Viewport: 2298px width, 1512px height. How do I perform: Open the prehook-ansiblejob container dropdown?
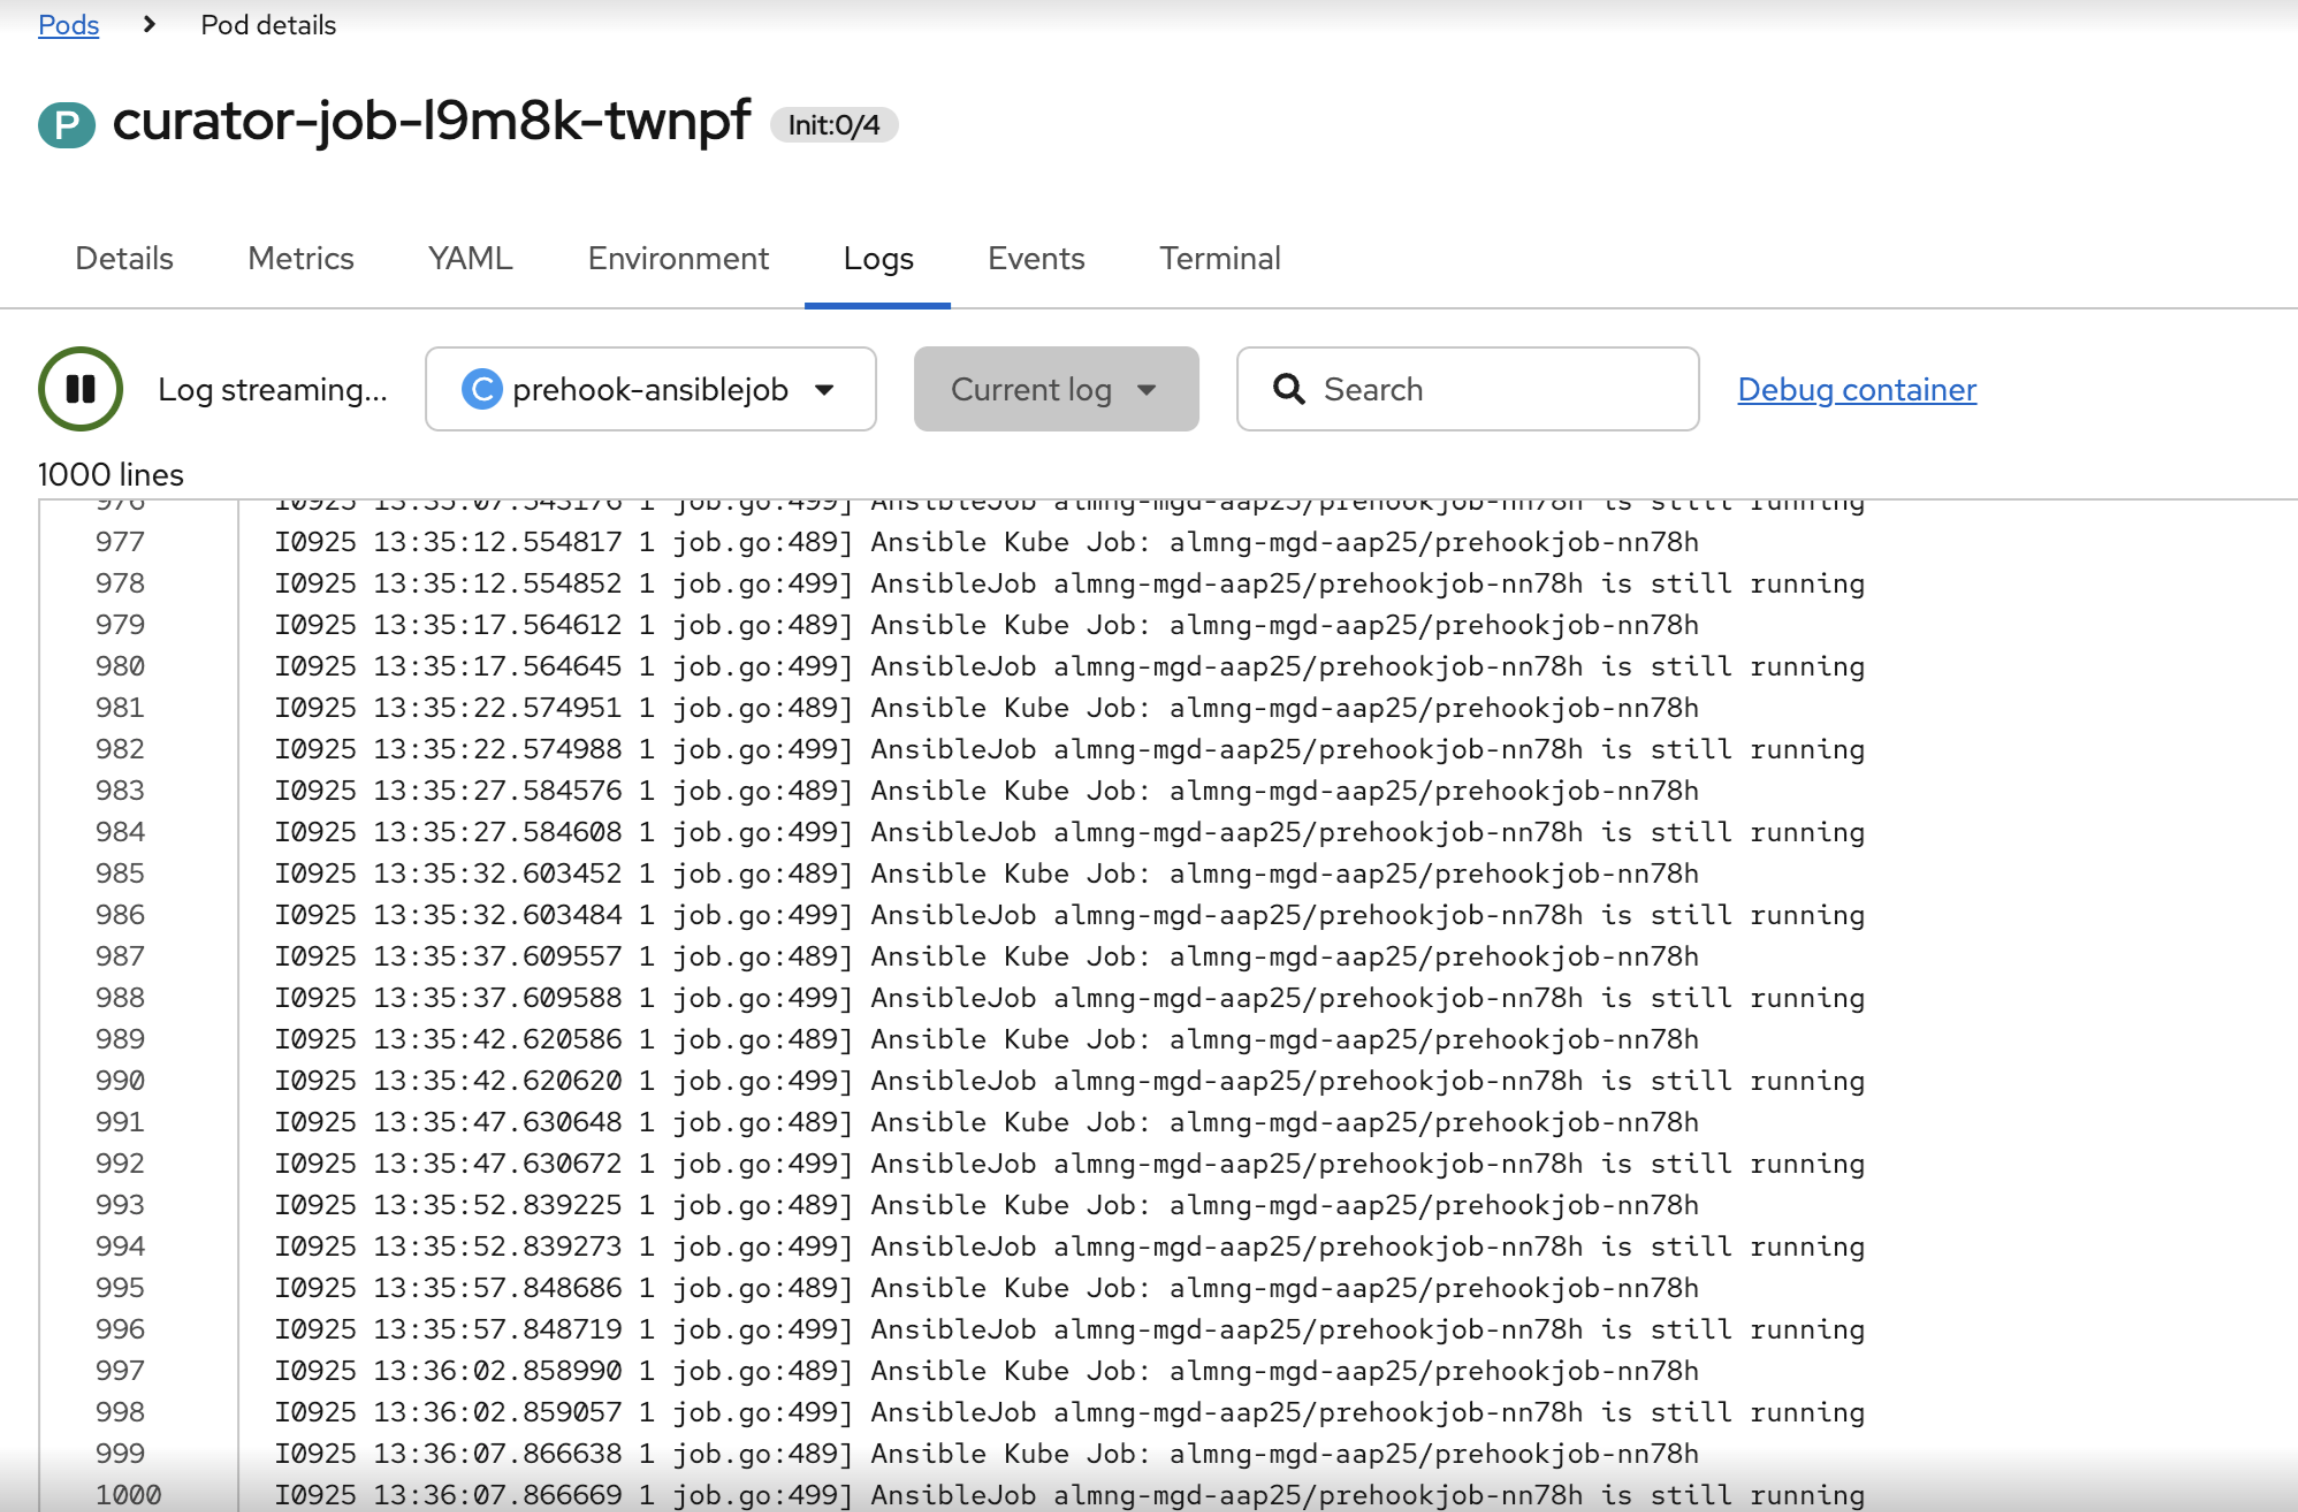[x=650, y=389]
